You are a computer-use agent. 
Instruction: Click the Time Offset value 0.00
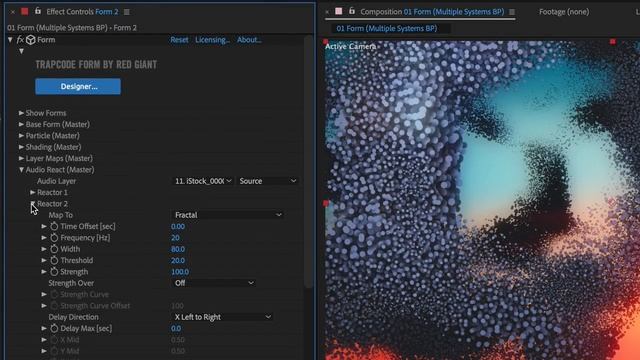click(178, 226)
